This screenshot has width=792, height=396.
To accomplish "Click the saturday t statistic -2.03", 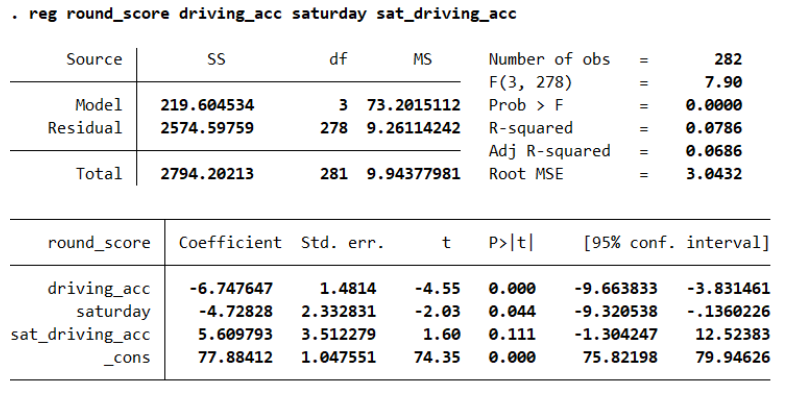I will coord(437,311).
